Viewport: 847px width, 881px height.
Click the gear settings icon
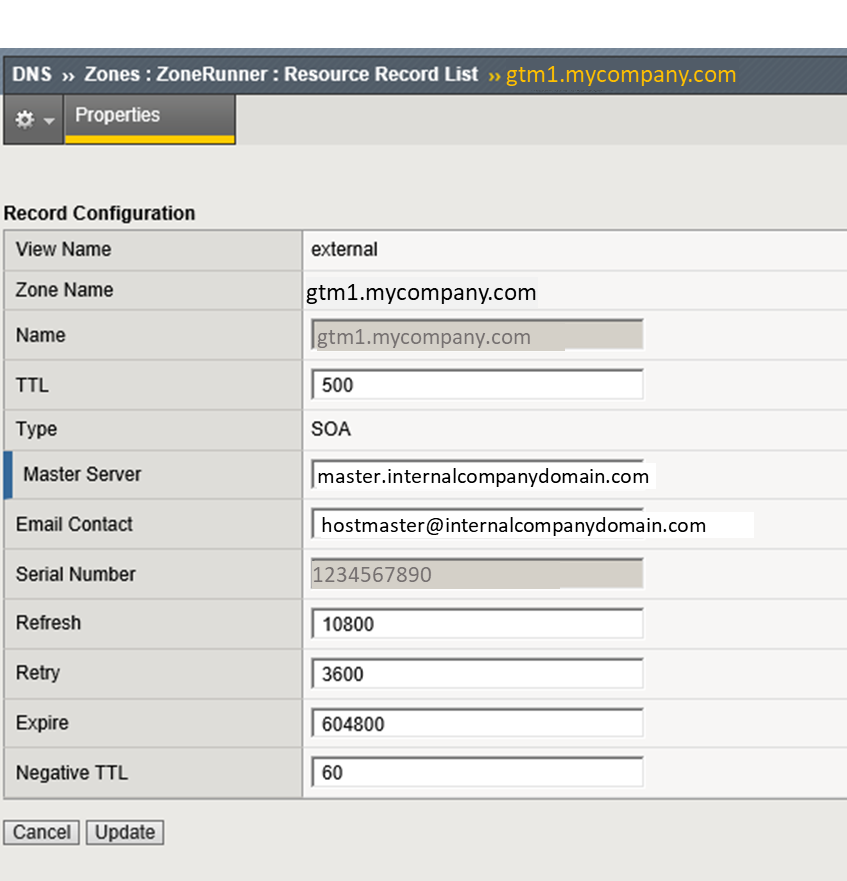25,120
